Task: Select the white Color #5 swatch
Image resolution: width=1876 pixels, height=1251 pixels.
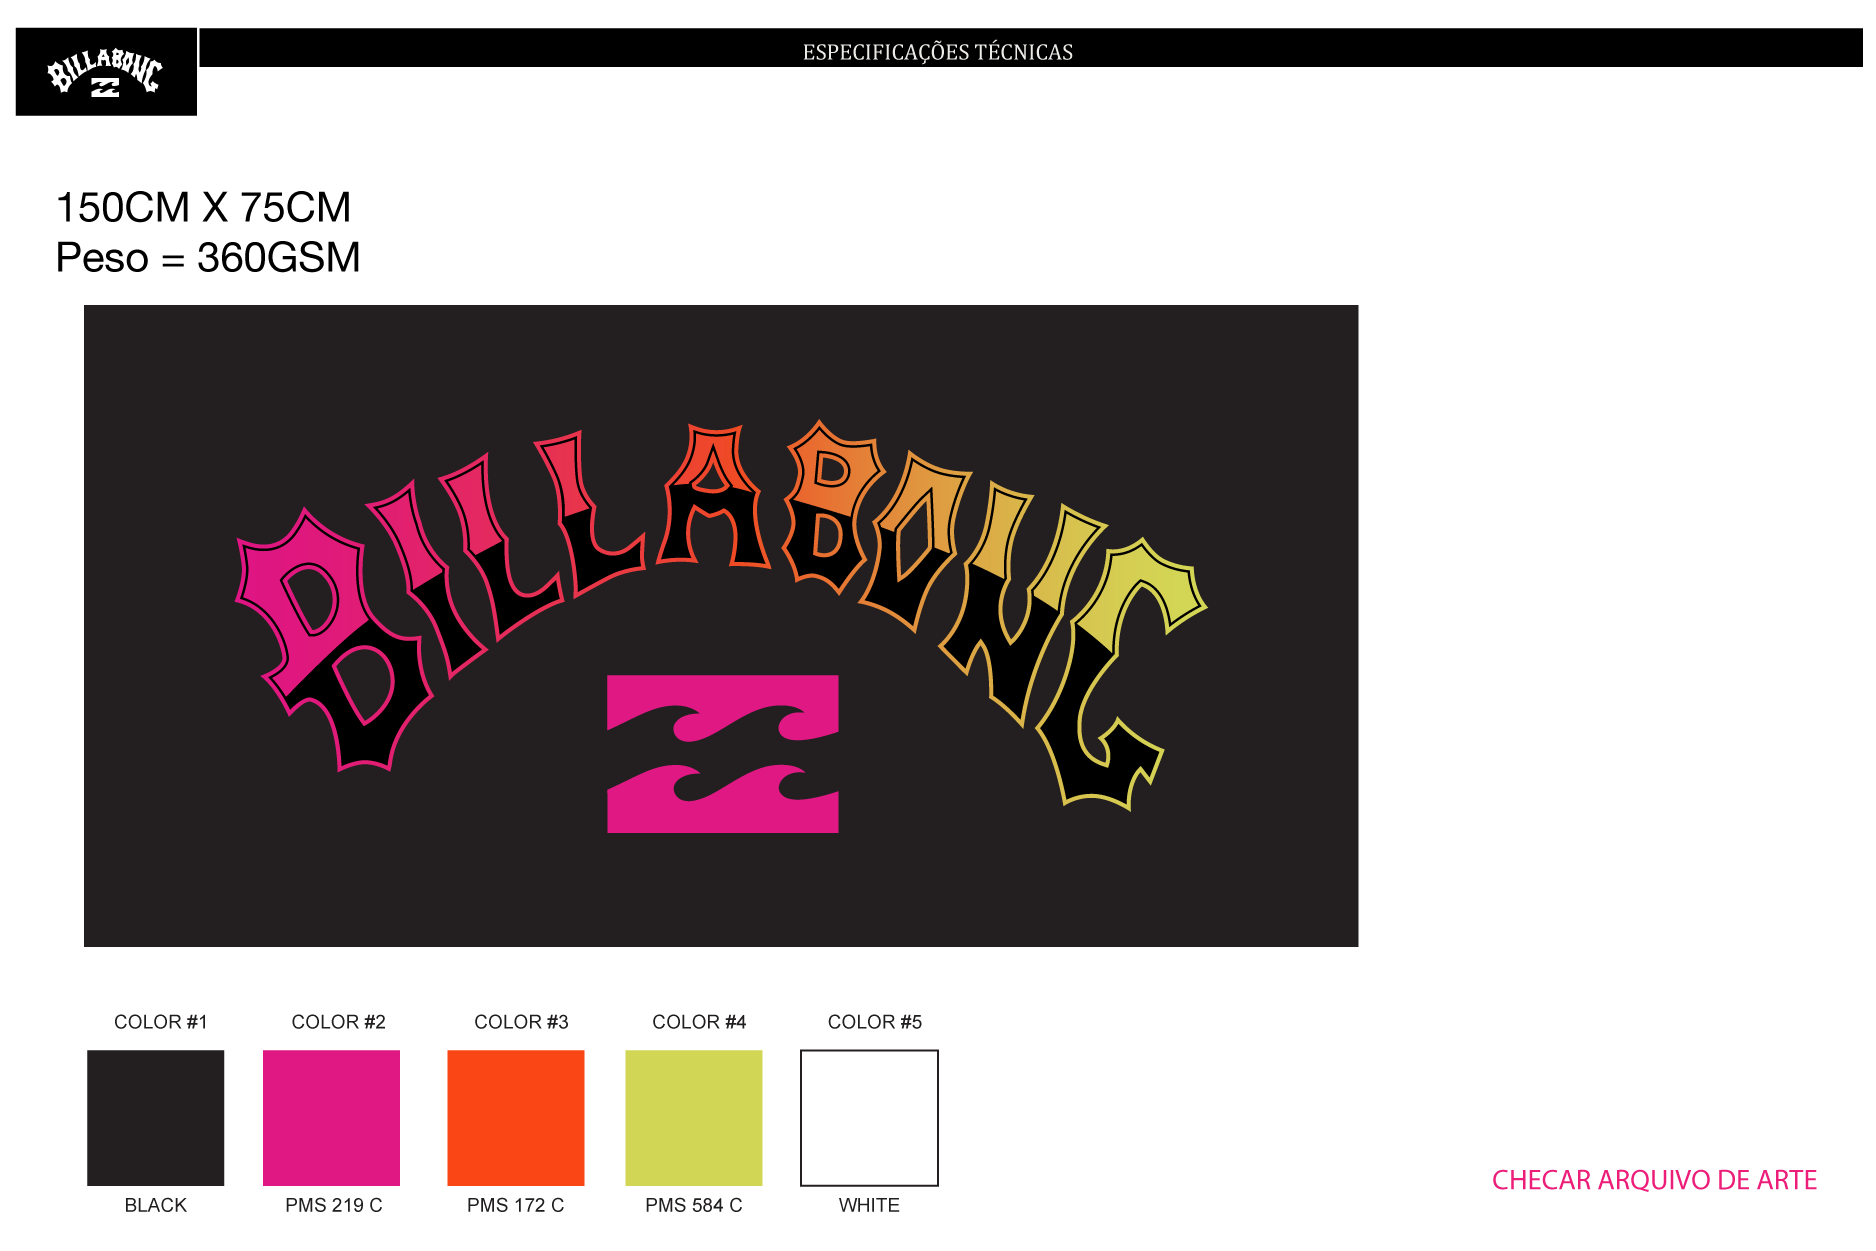Action: click(x=870, y=1118)
